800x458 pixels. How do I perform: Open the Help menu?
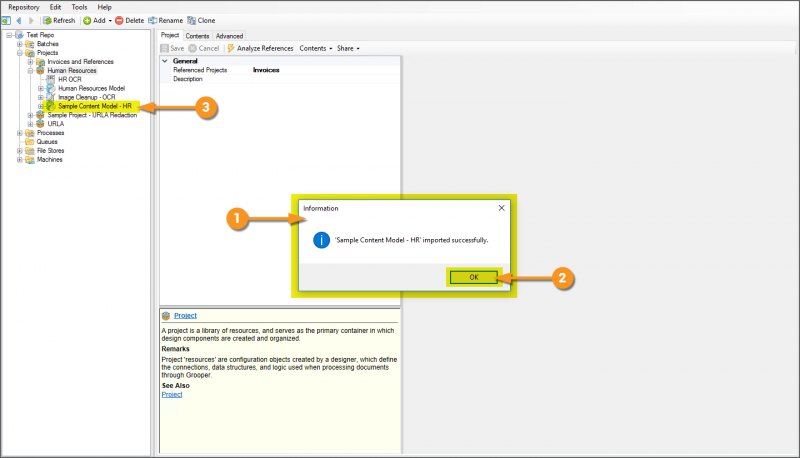pyautogui.click(x=105, y=7)
